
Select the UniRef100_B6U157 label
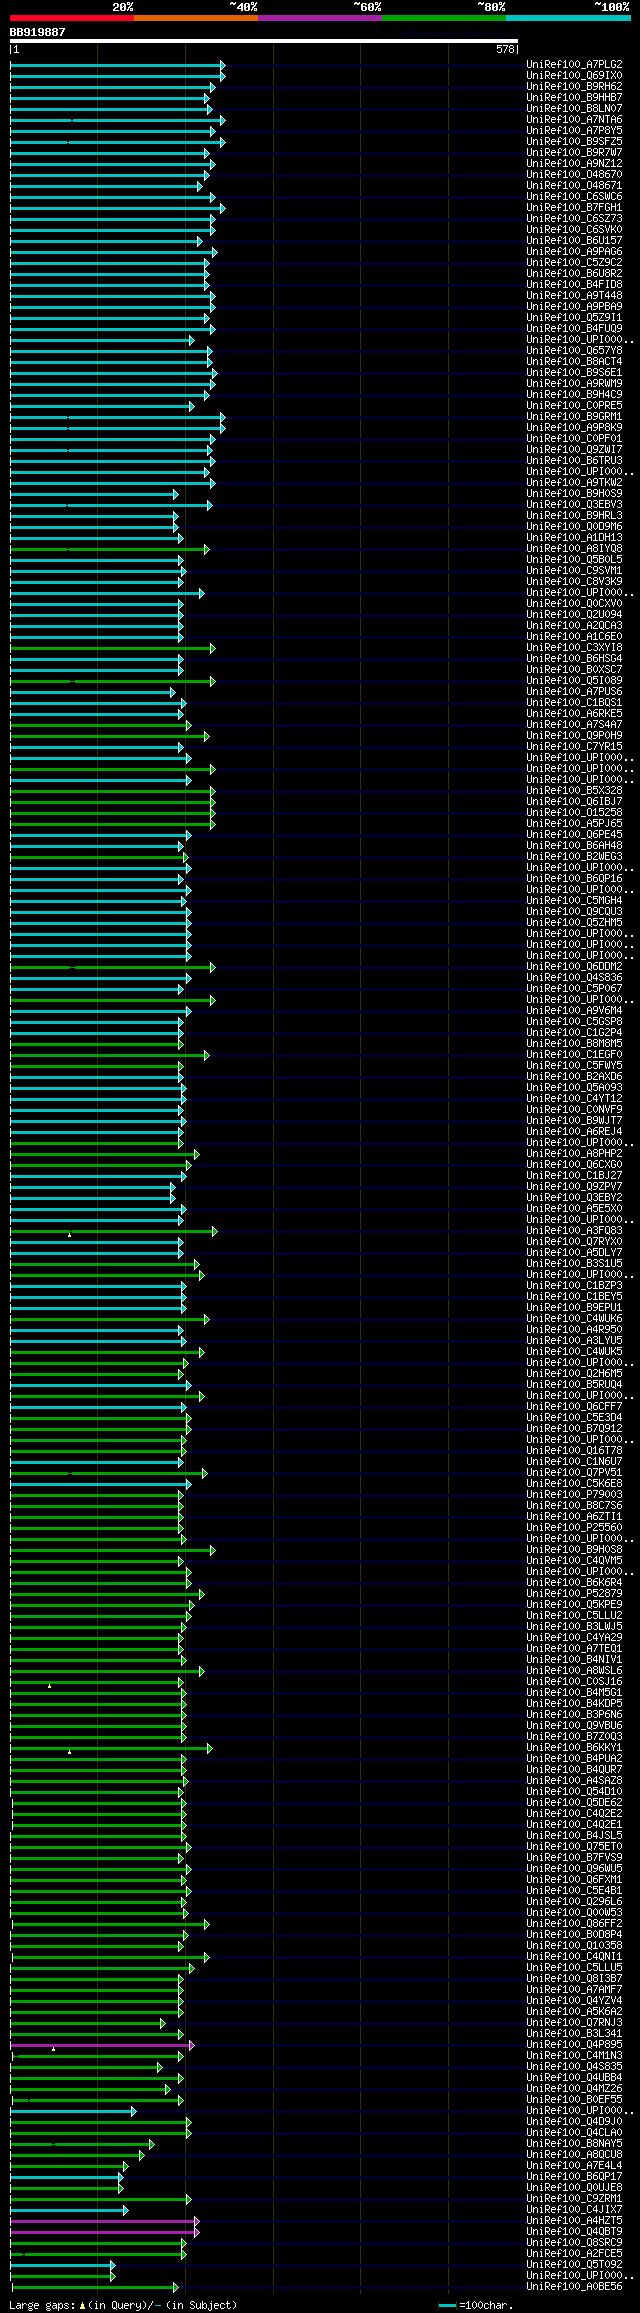click(574, 241)
